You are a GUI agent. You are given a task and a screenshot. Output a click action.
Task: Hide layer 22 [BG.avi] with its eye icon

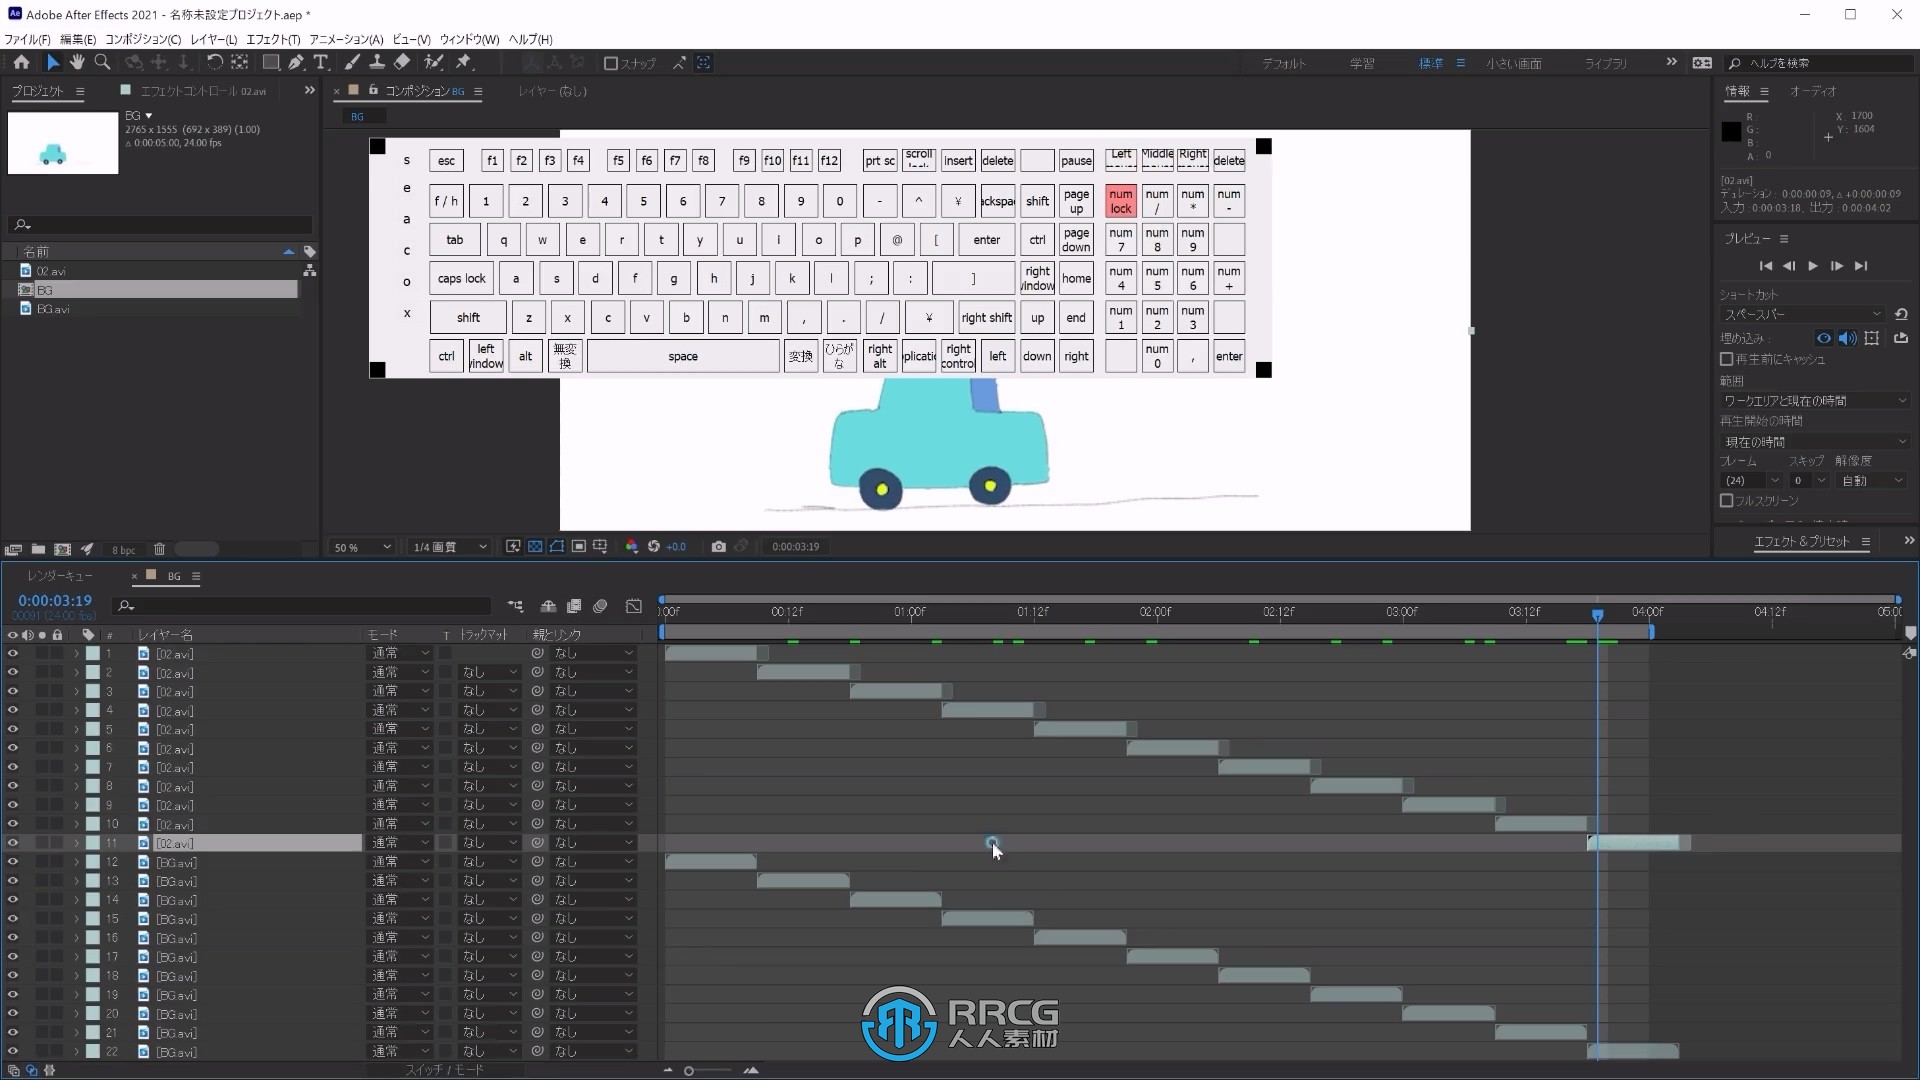[x=13, y=1051]
